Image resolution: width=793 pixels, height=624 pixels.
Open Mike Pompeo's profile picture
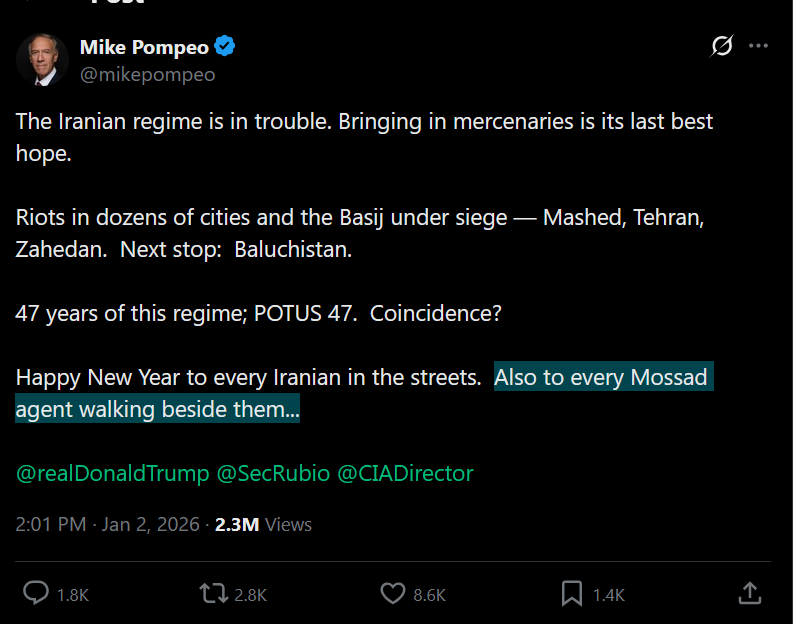[x=42, y=60]
